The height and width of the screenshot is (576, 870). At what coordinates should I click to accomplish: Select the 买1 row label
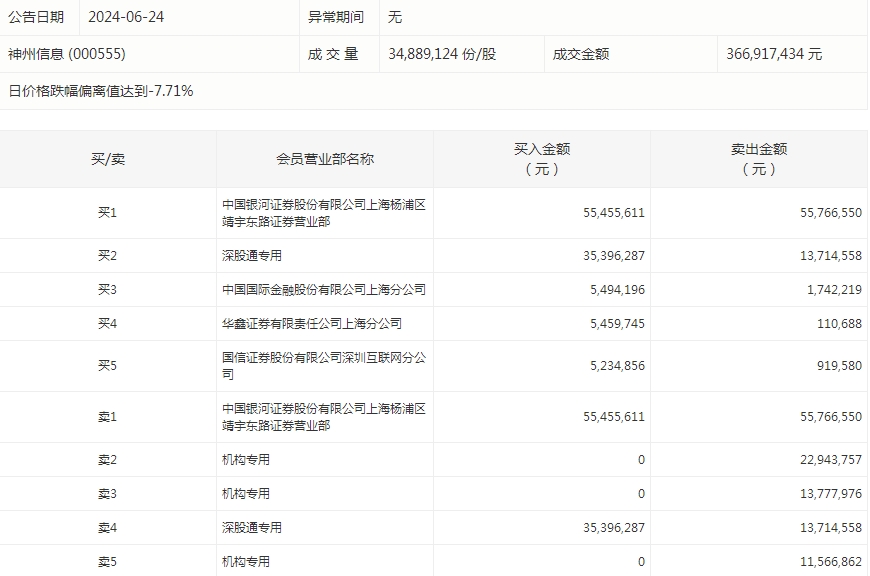(x=108, y=213)
